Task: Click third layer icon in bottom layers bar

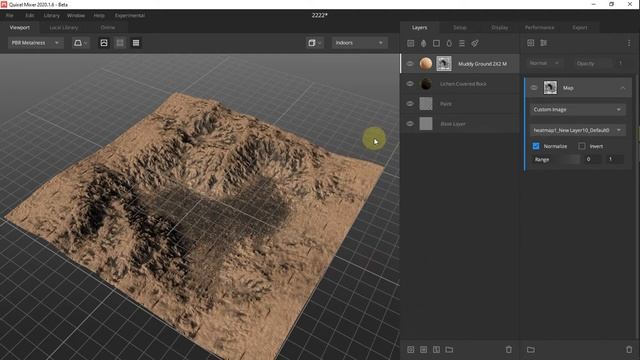Action: pos(436,349)
